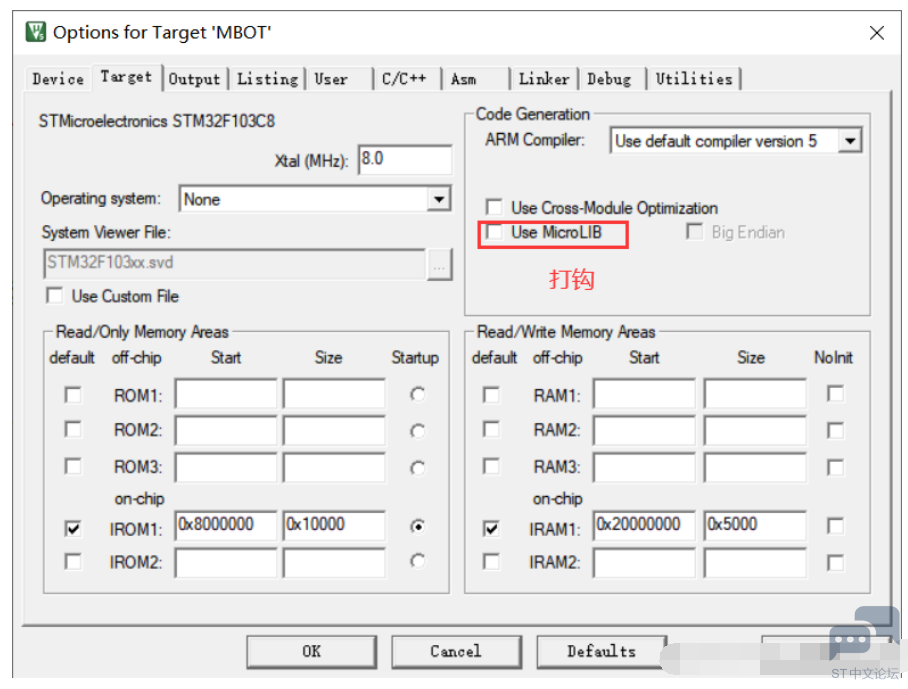
Task: Check the ROM2 default checkbox
Action: coord(73,430)
